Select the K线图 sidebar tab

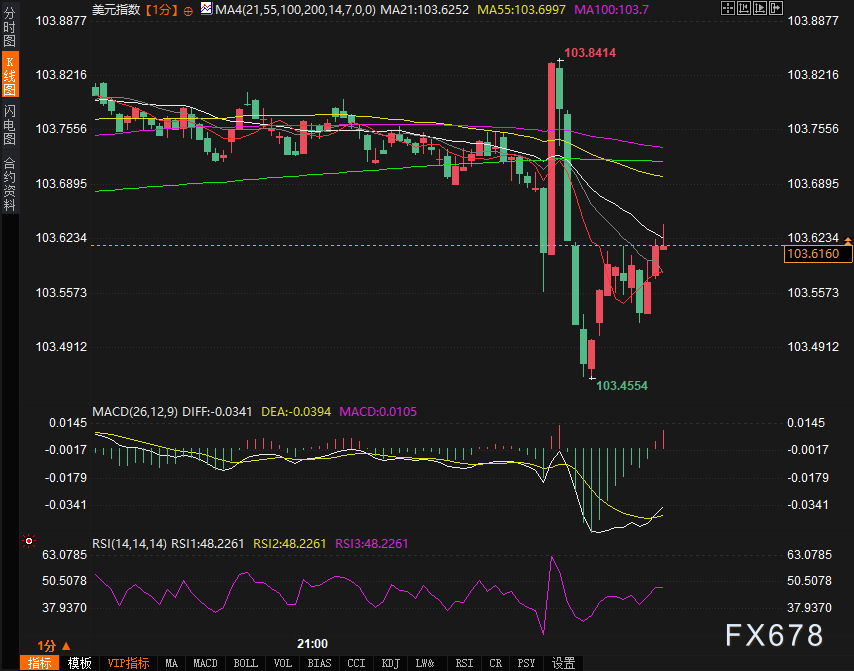point(10,75)
